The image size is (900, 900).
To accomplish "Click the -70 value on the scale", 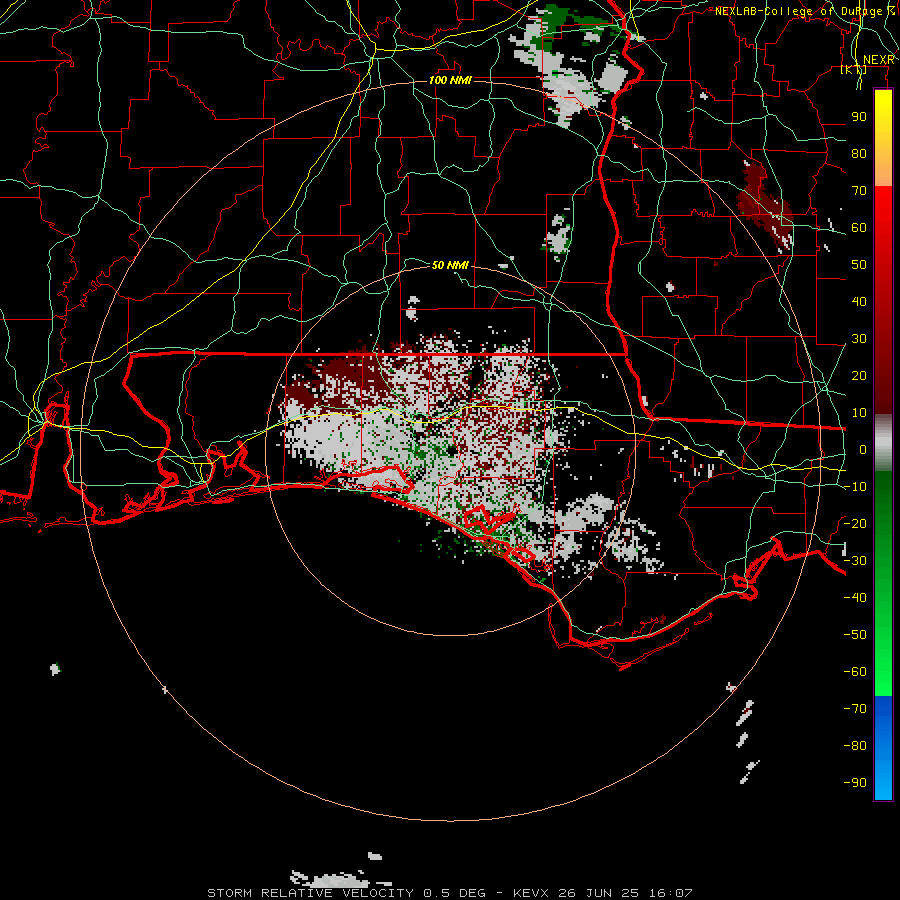I will [855, 709].
